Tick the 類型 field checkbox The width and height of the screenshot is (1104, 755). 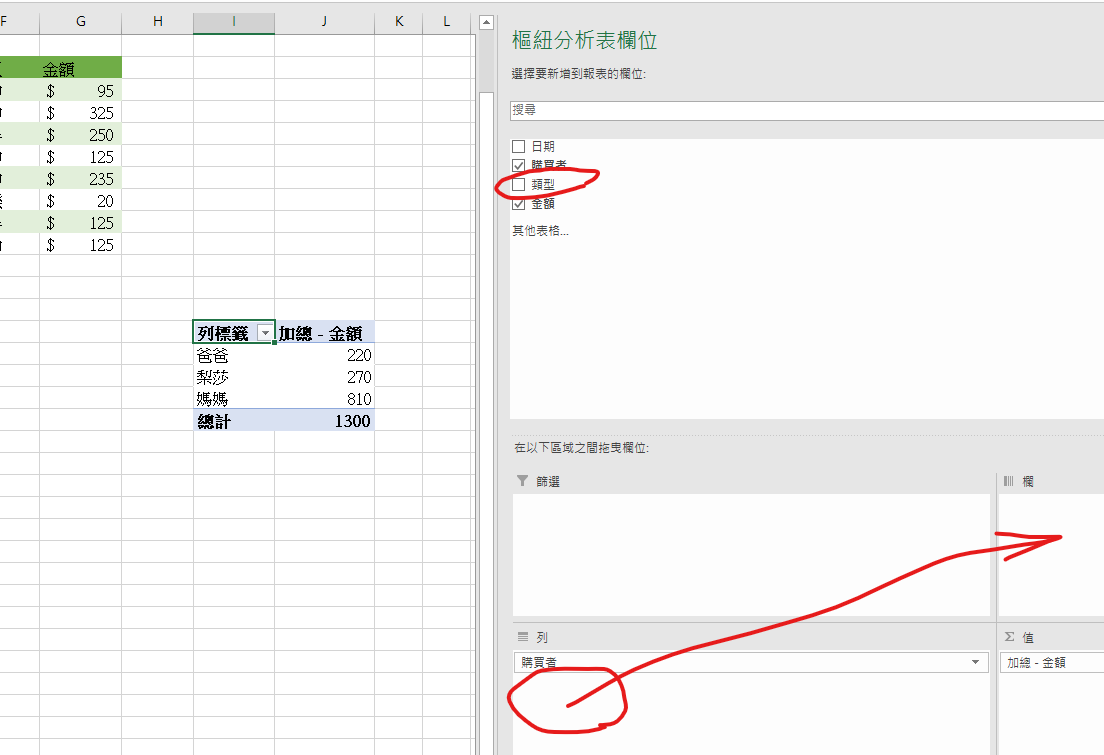click(518, 184)
